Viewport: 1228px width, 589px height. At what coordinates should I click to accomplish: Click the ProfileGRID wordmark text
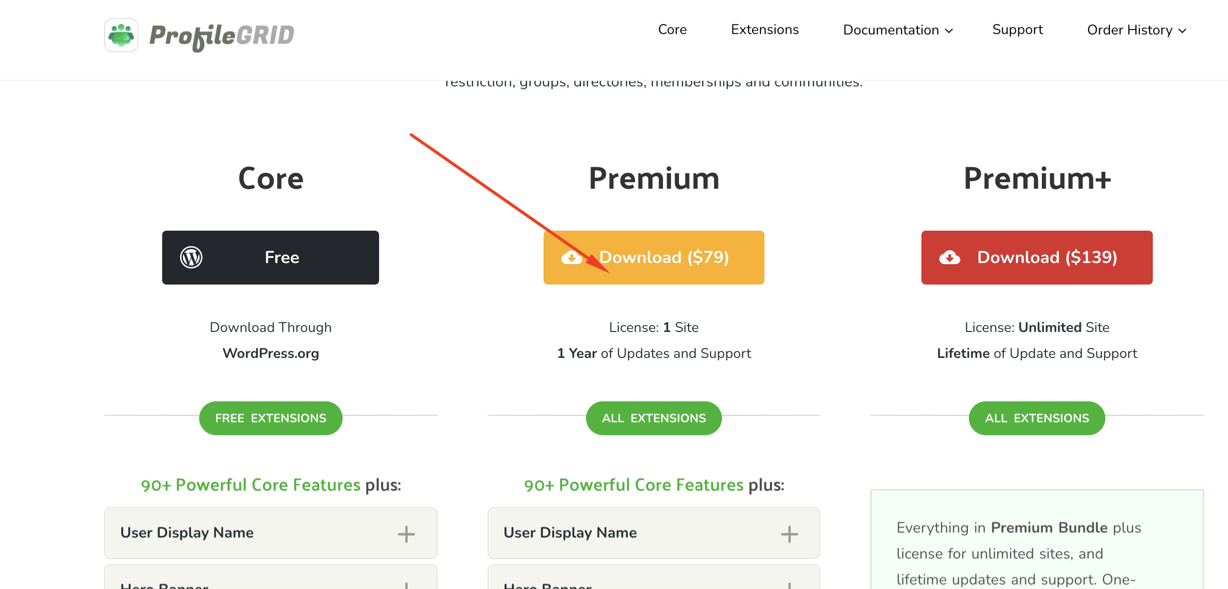click(x=222, y=36)
